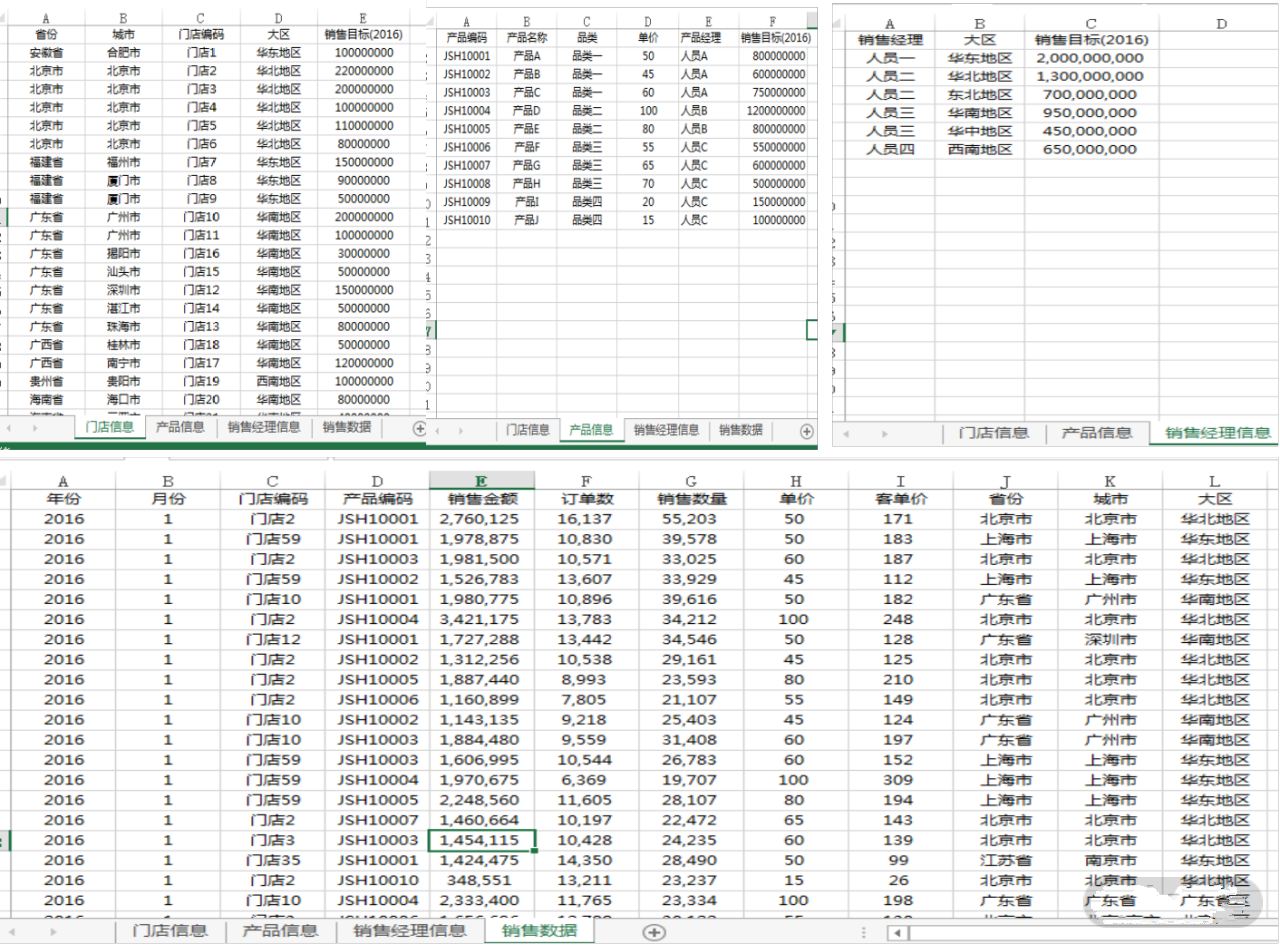Screen dimensions: 1280x945
Task: Select cell with value 2,760,125
Action: [482, 519]
